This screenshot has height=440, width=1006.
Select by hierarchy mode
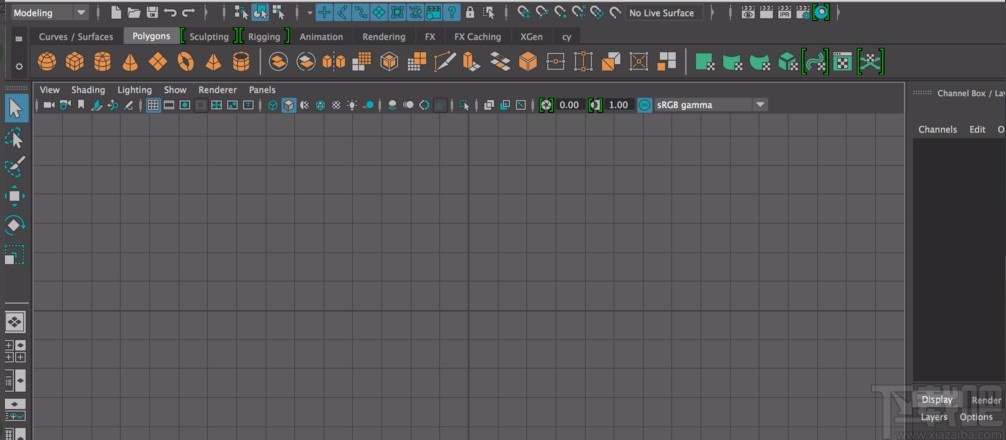(241, 12)
